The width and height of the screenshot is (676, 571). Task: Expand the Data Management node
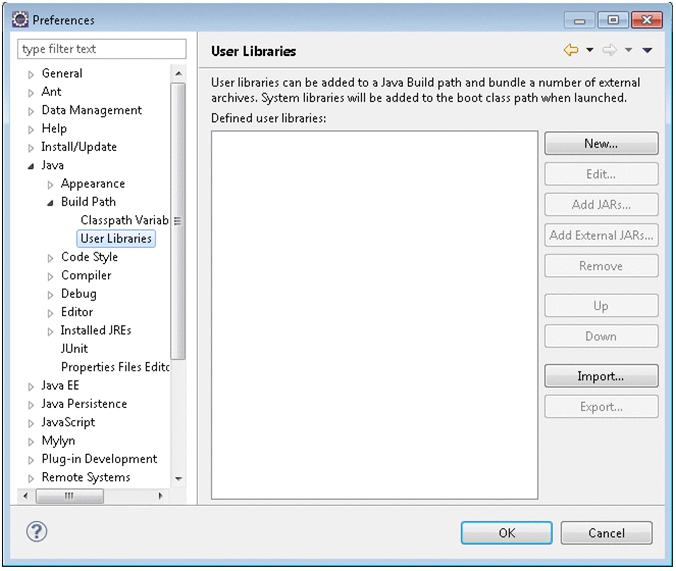click(x=31, y=111)
